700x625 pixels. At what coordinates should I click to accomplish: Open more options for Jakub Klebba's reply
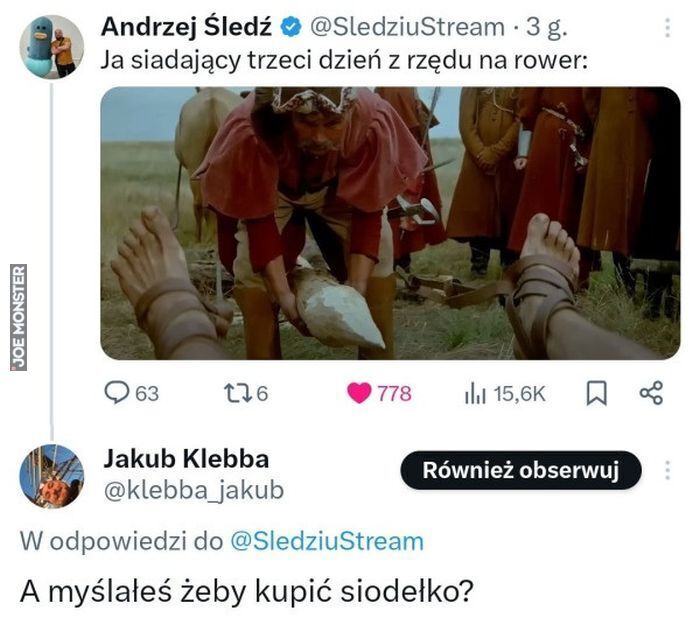coord(668,469)
